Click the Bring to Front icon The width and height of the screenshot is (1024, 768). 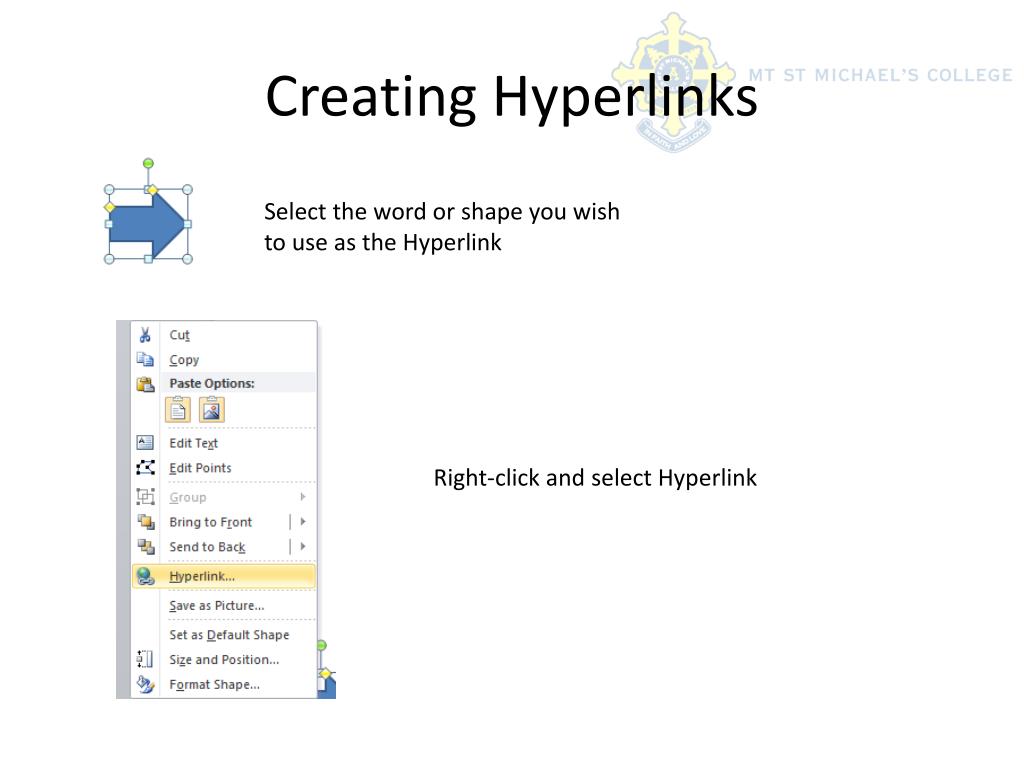(x=146, y=522)
